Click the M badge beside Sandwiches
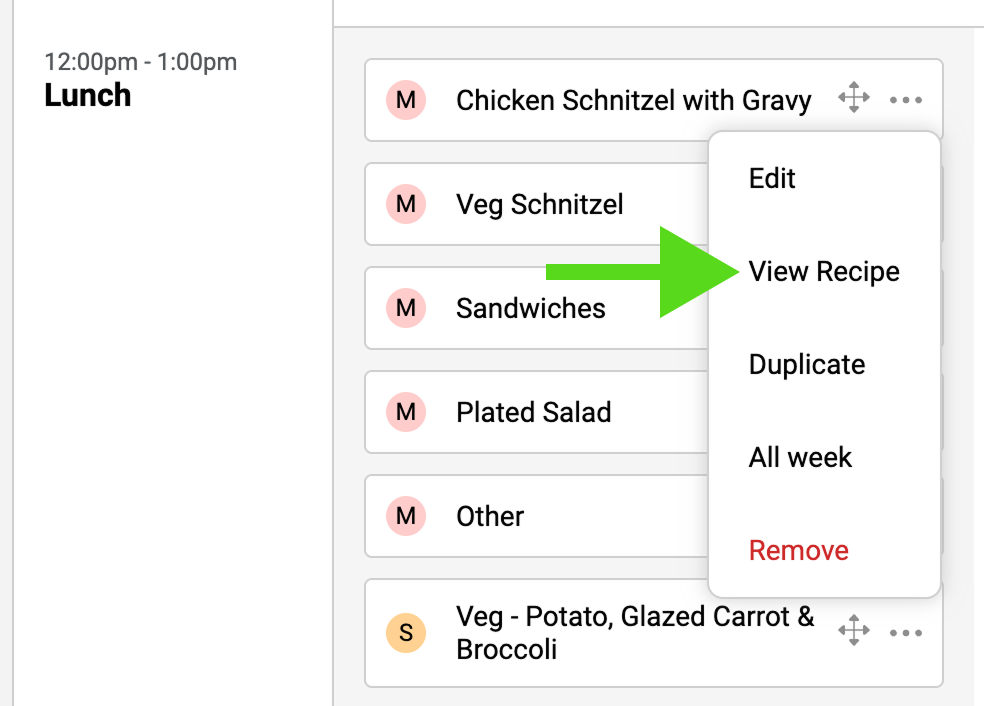This screenshot has height=706, width=984. tap(406, 308)
